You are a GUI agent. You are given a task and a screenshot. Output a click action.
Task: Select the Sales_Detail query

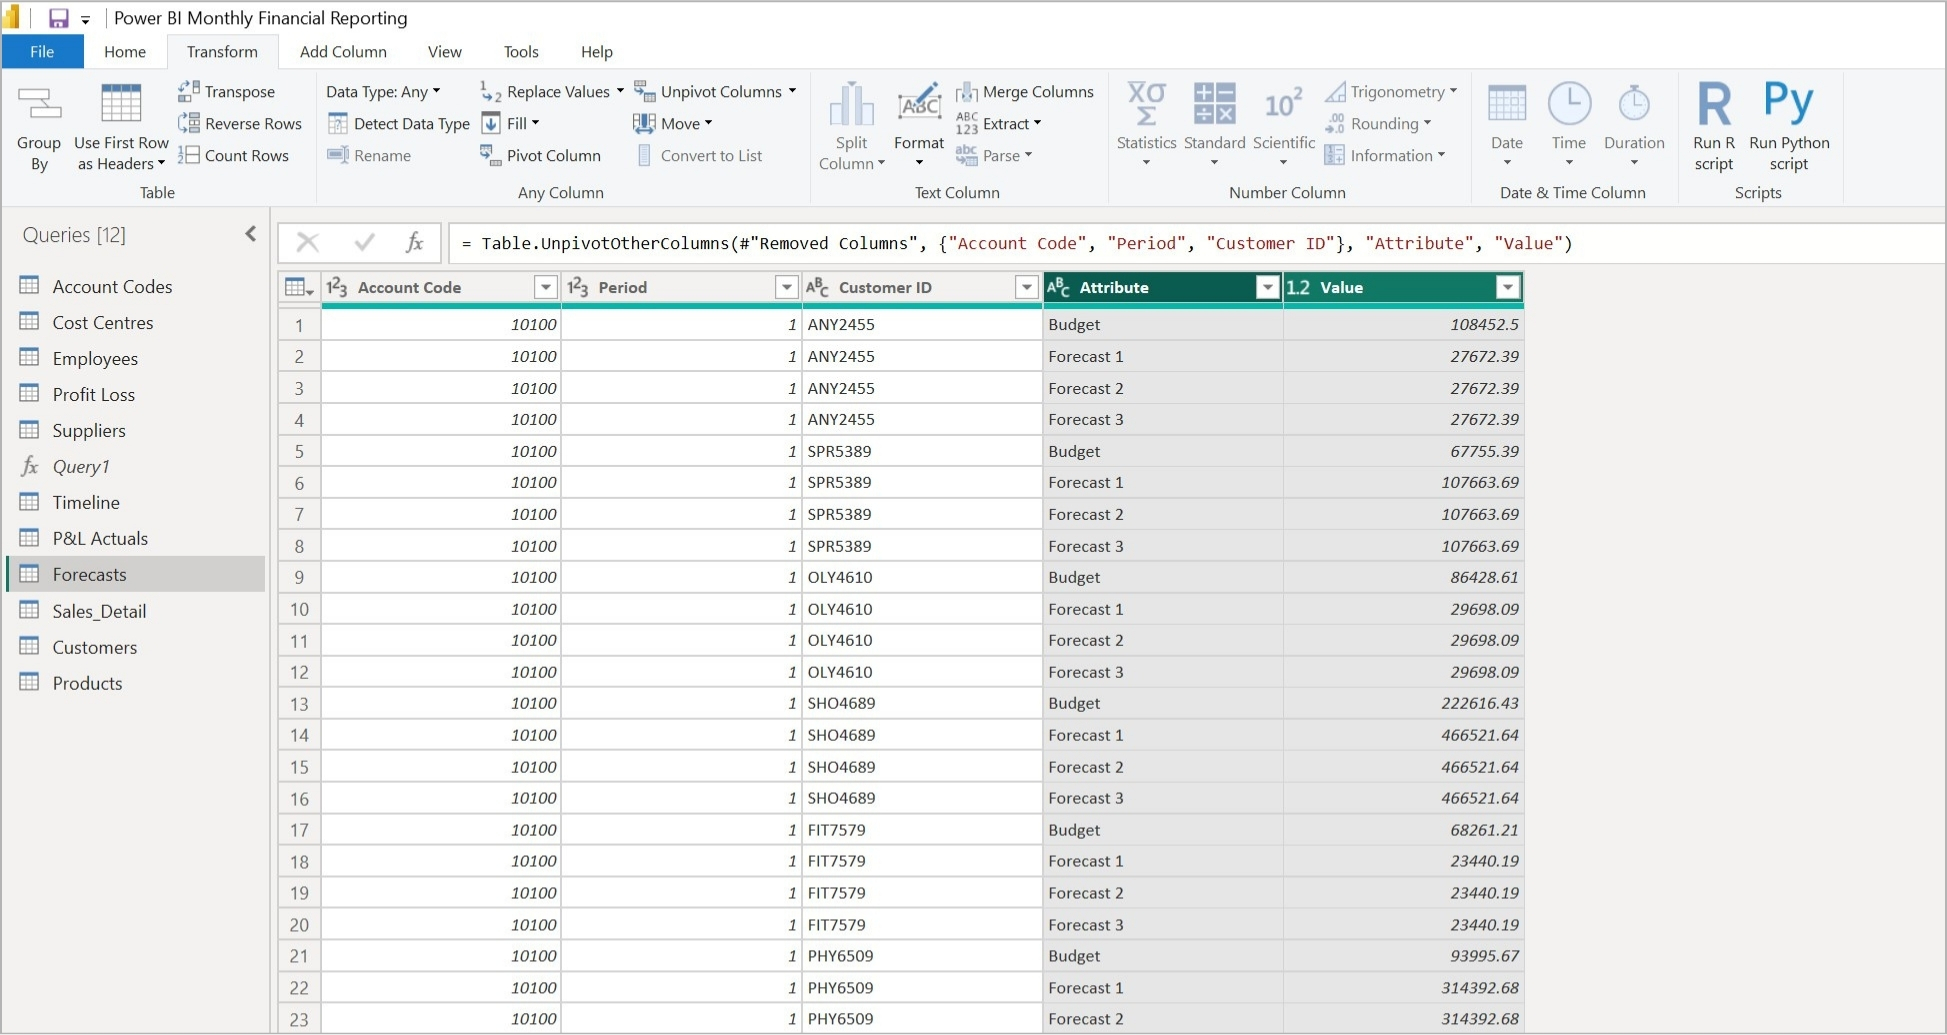pyautogui.click(x=99, y=611)
